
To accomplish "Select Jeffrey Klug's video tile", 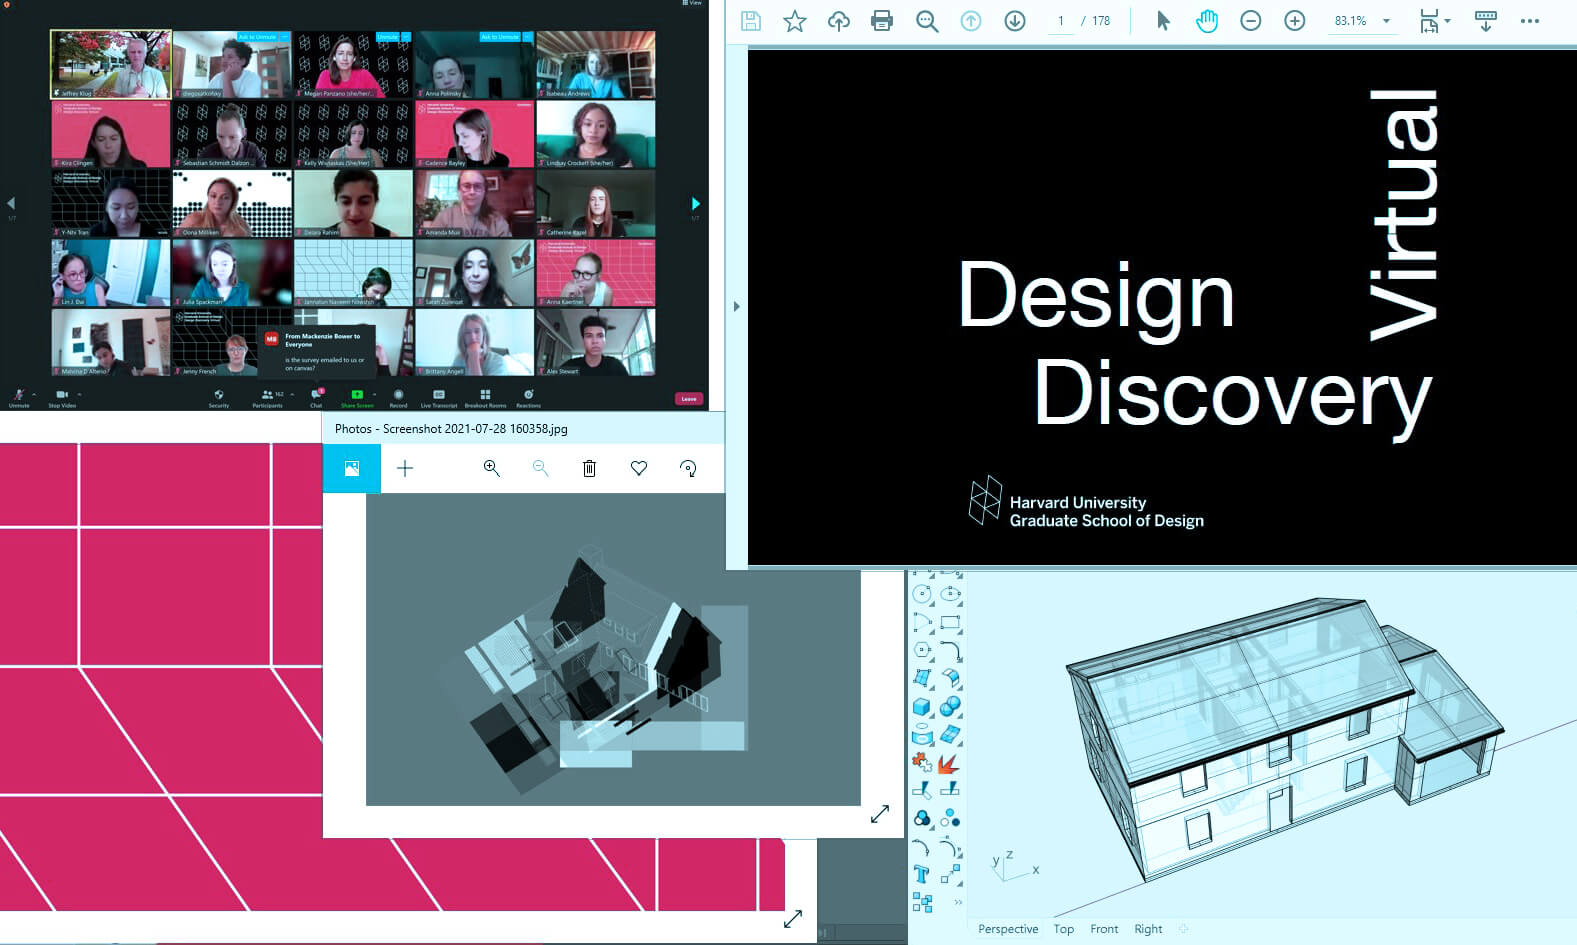I will 111,64.
